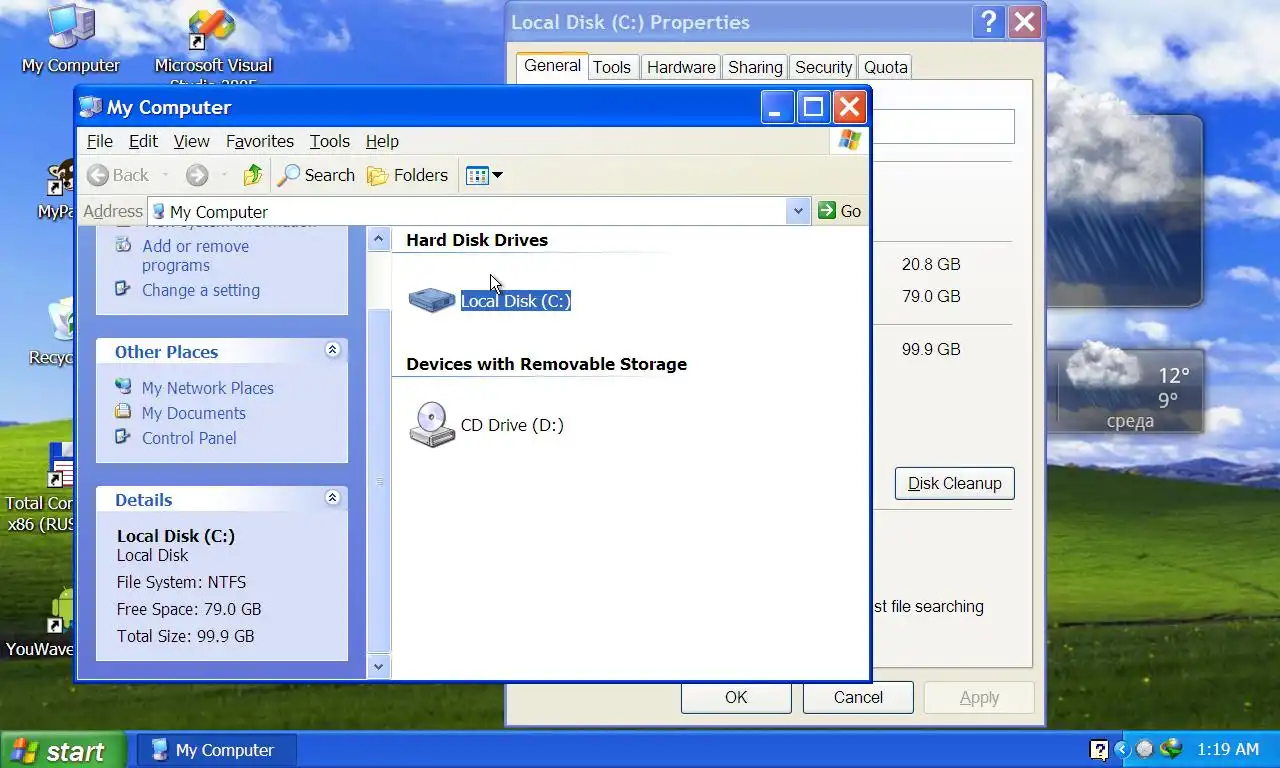Open Control Panel link
Screen dimensions: 1280x768
pyautogui.click(x=190, y=438)
